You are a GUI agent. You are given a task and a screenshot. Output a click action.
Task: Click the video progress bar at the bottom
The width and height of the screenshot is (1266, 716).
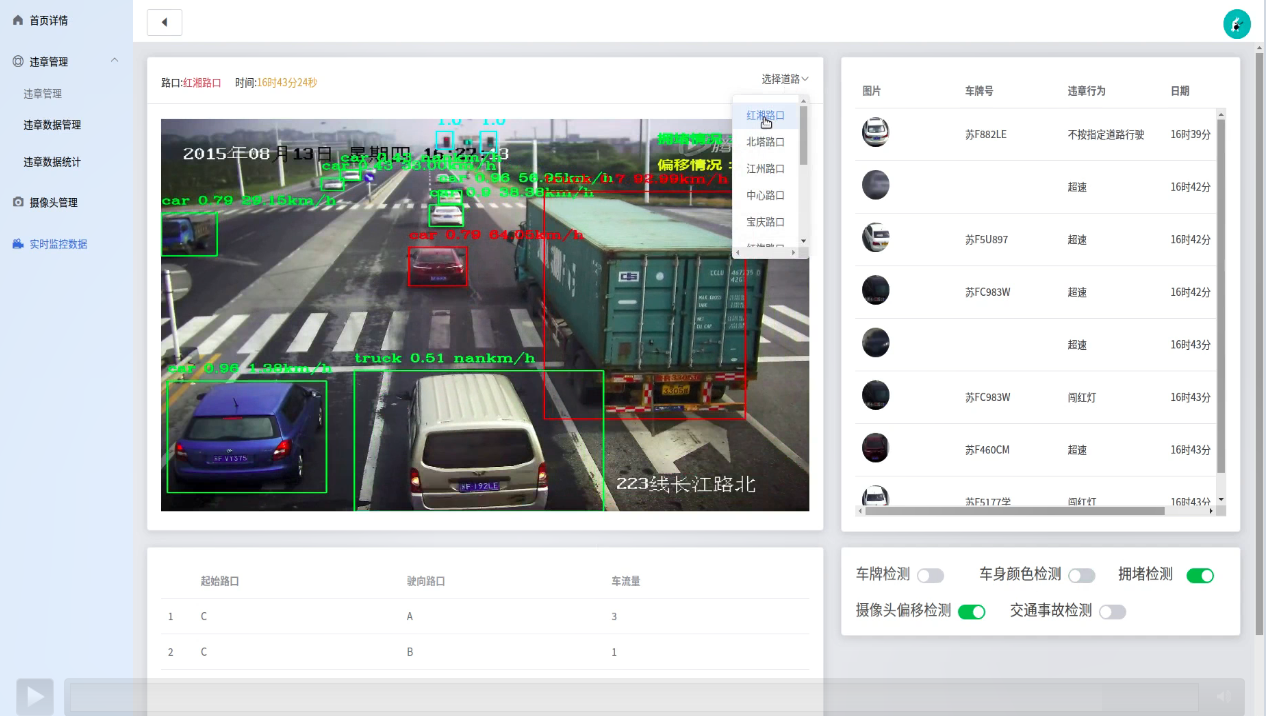(632, 697)
